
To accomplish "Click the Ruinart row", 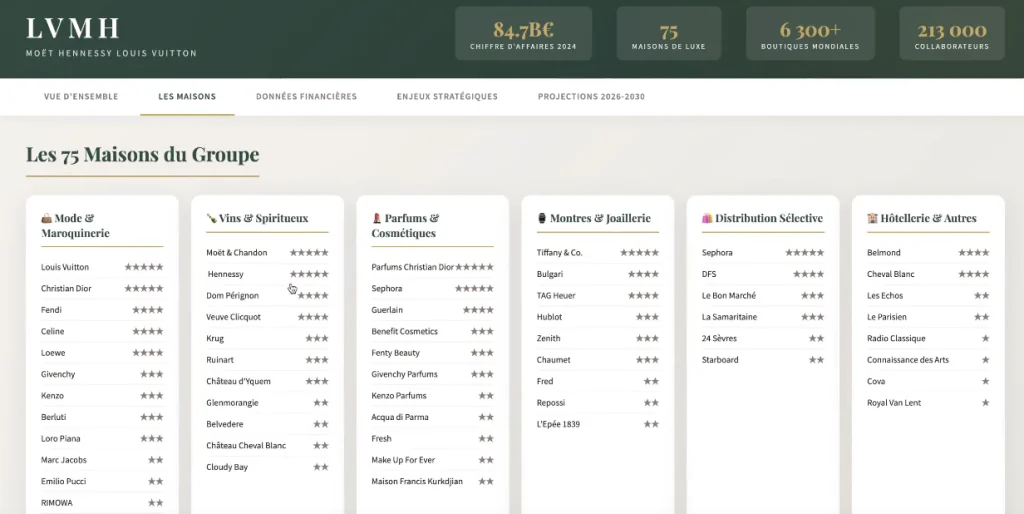I will [267, 360].
